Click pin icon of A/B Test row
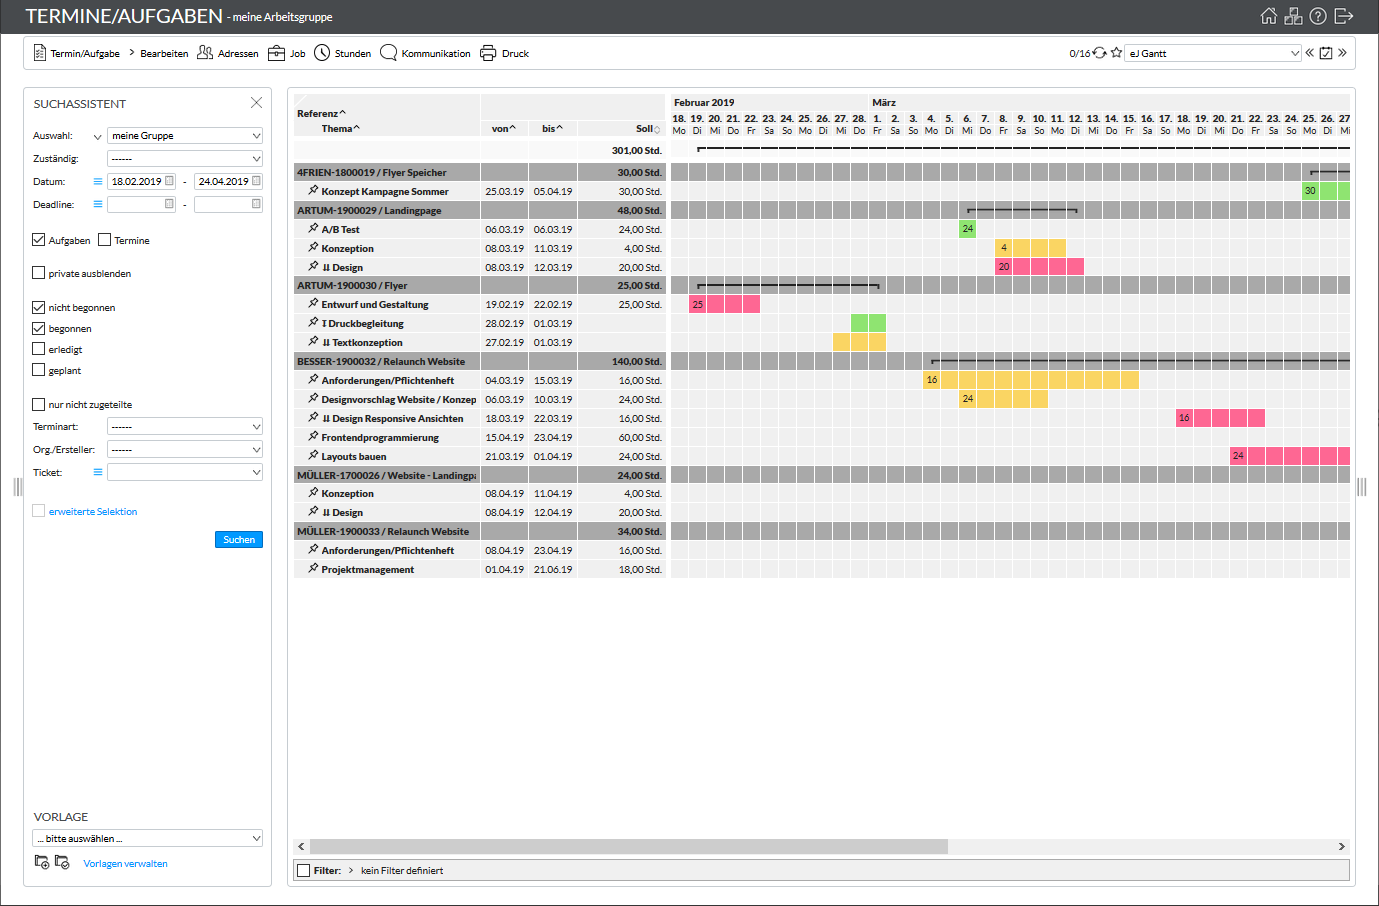 coord(313,228)
